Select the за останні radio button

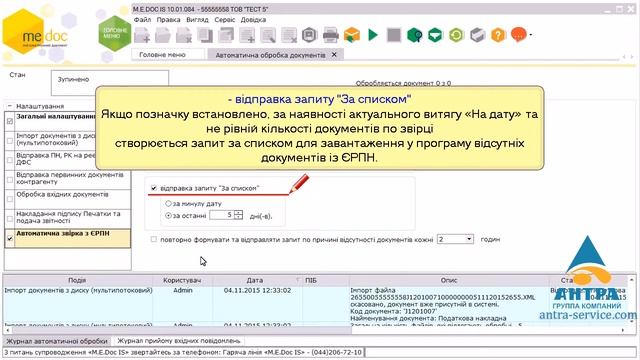pos(168,216)
